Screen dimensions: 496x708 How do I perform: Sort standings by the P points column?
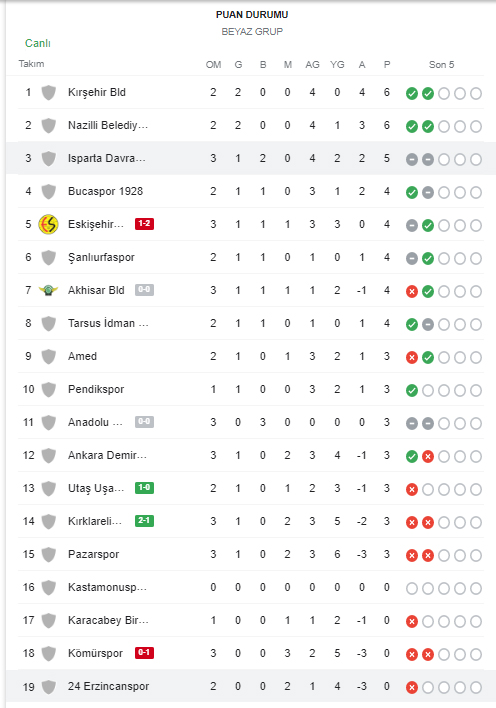(x=387, y=65)
